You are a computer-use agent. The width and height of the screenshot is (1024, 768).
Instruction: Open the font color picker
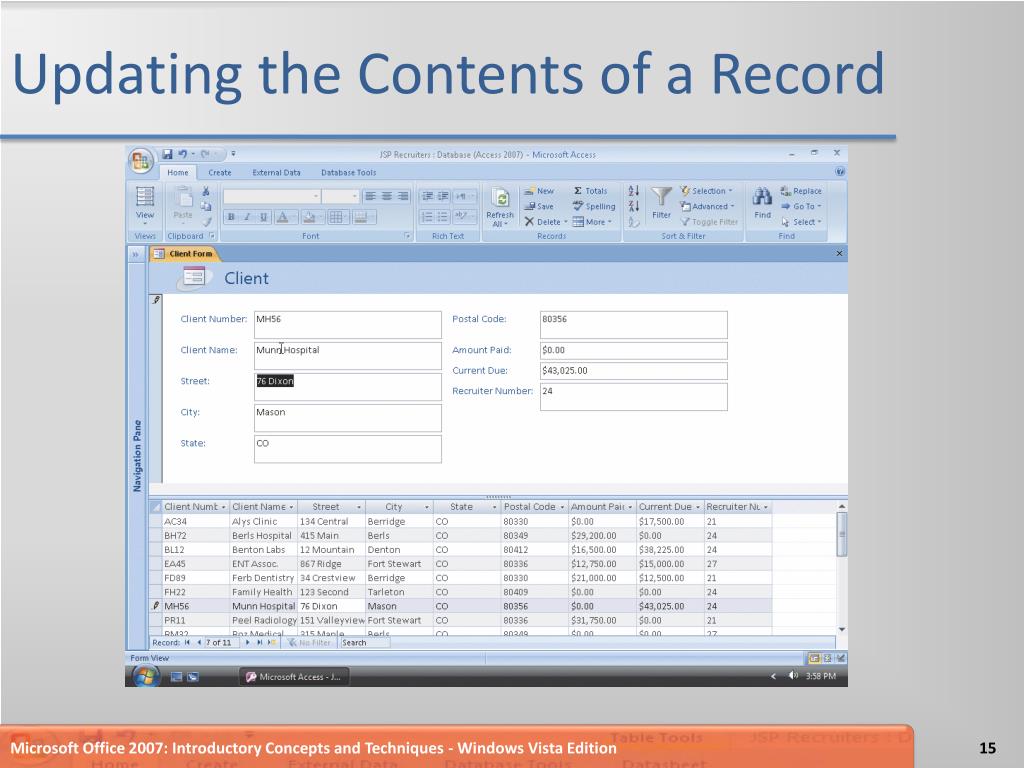[x=285, y=217]
